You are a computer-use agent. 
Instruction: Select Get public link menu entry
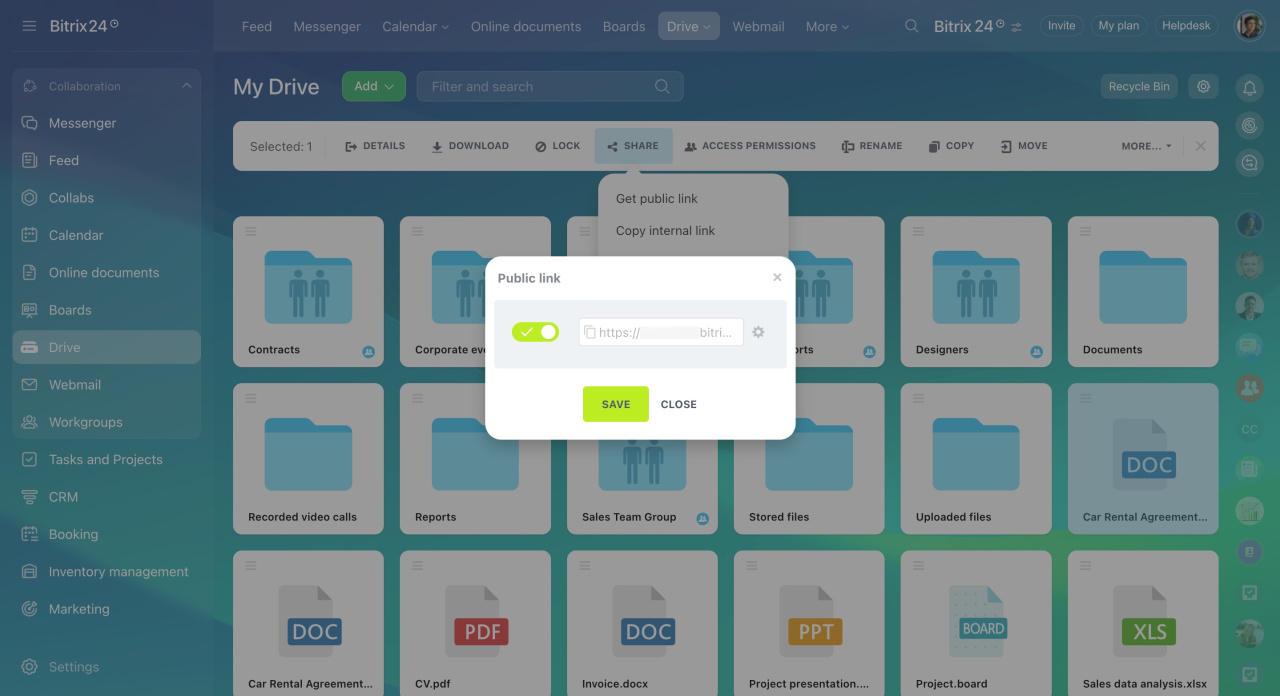(x=657, y=199)
